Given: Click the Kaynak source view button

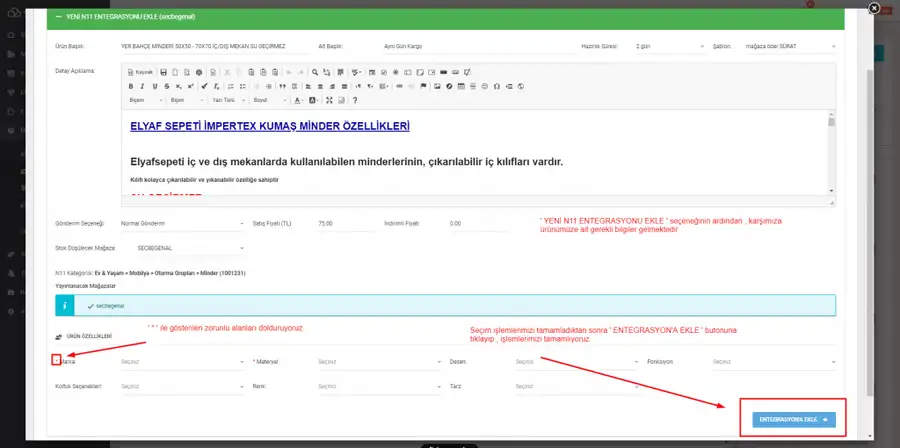Looking at the screenshot, I should 140,72.
